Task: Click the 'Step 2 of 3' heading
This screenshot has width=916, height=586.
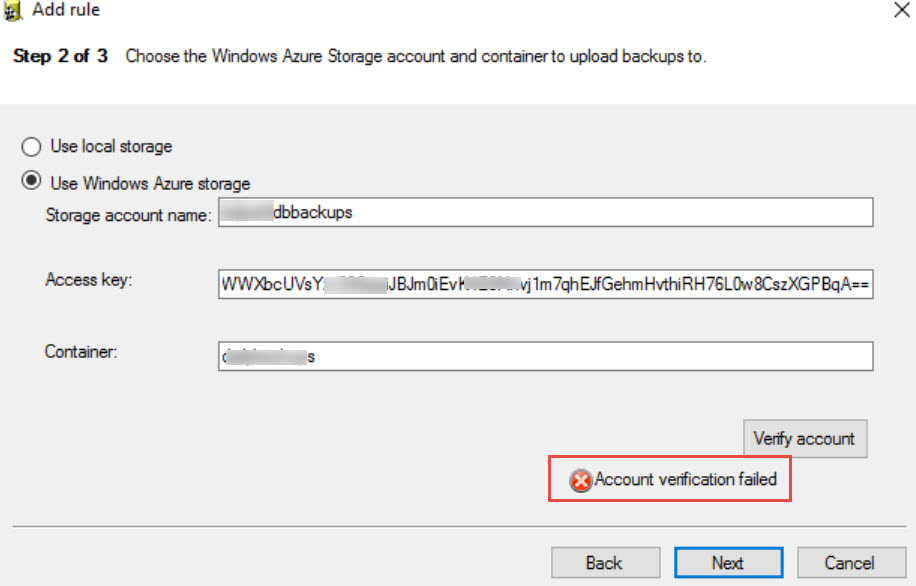Action: pyautogui.click(x=61, y=56)
